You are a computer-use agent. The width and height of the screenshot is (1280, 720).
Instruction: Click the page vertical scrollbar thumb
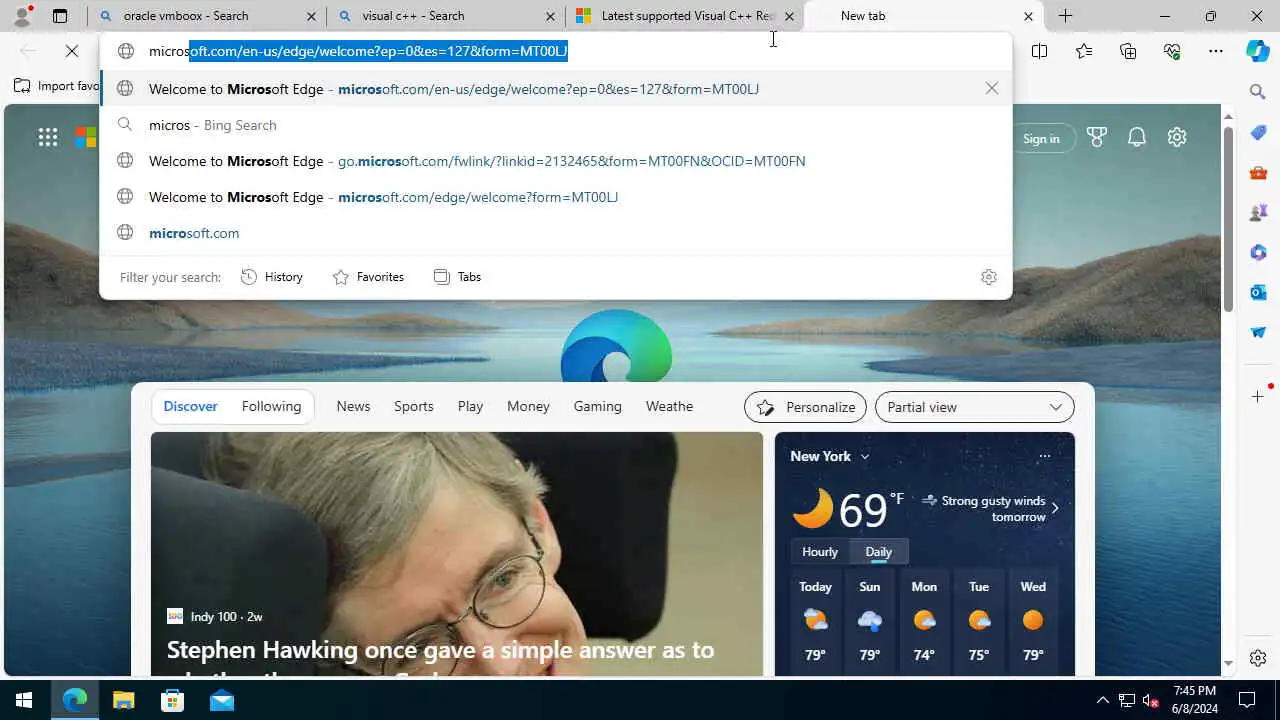1229,217
